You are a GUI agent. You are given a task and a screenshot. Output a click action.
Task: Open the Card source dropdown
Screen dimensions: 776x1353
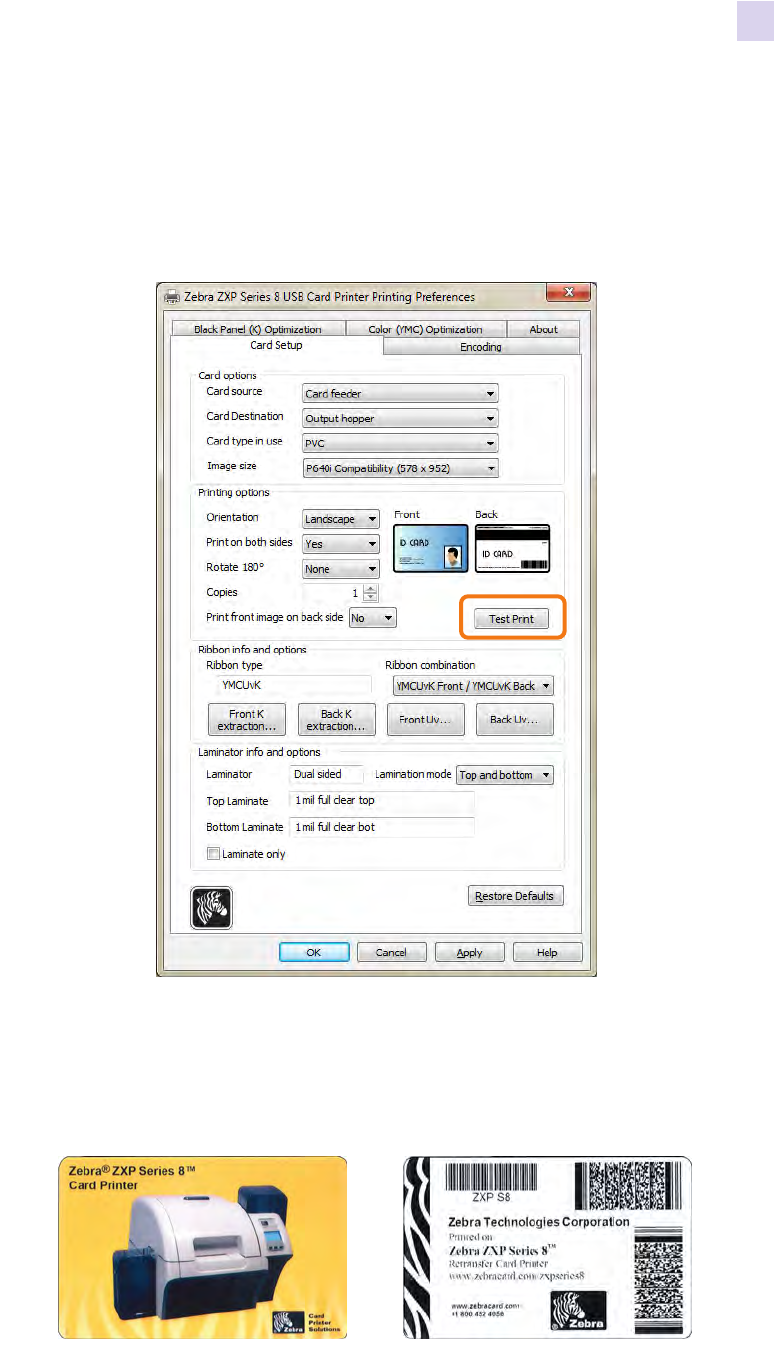pos(400,394)
